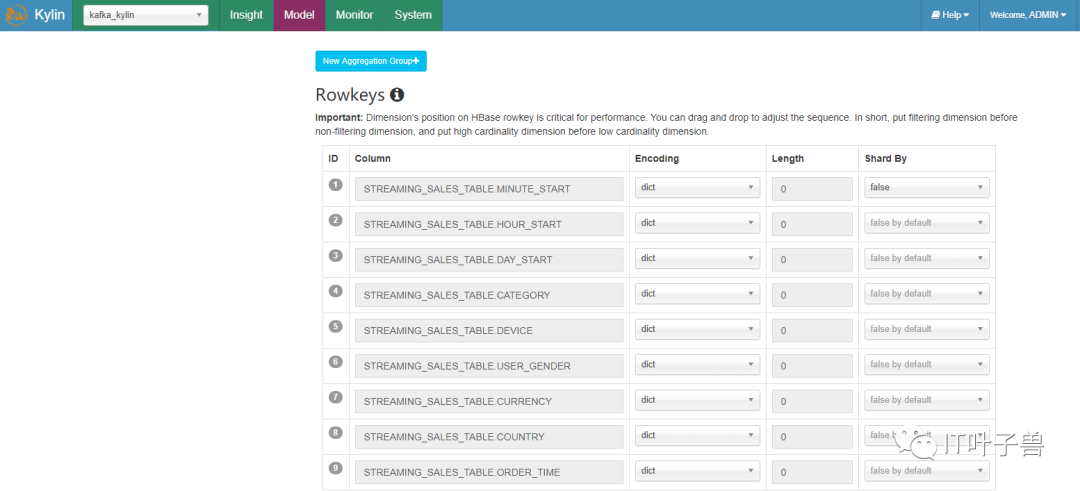Click row ID badge 9

pos(335,468)
